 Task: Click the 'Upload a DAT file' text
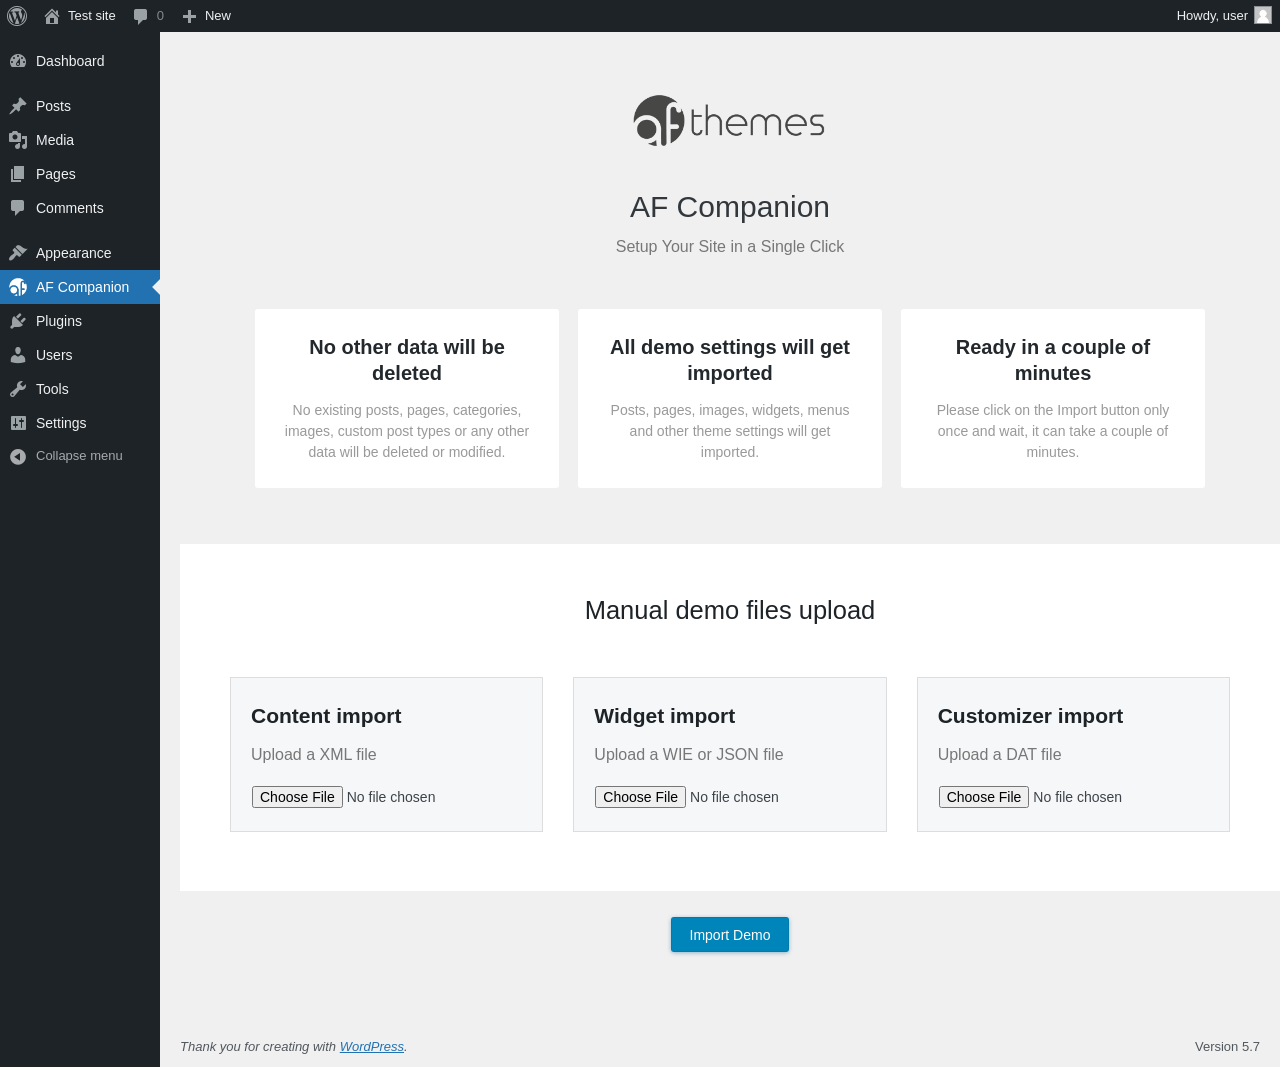pyautogui.click(x=999, y=755)
